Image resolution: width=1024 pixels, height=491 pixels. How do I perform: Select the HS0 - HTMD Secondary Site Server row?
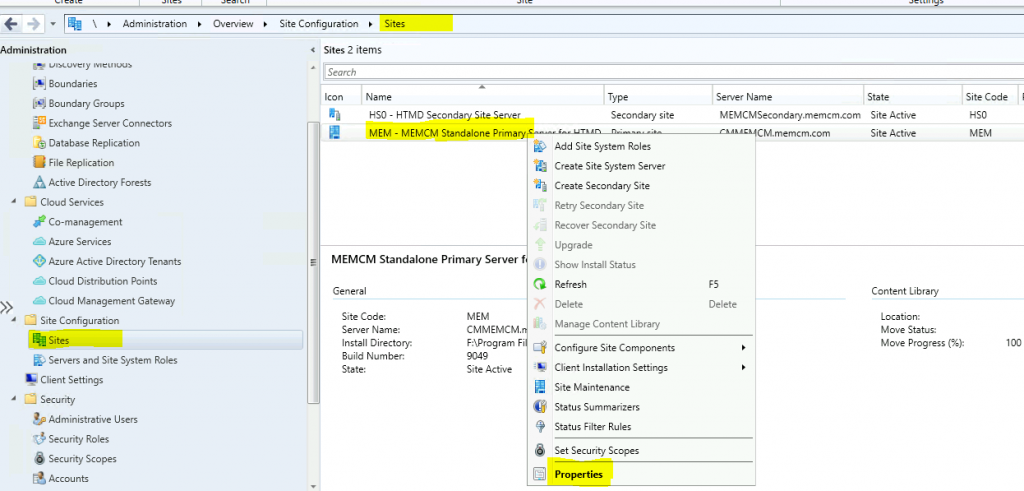pos(673,115)
